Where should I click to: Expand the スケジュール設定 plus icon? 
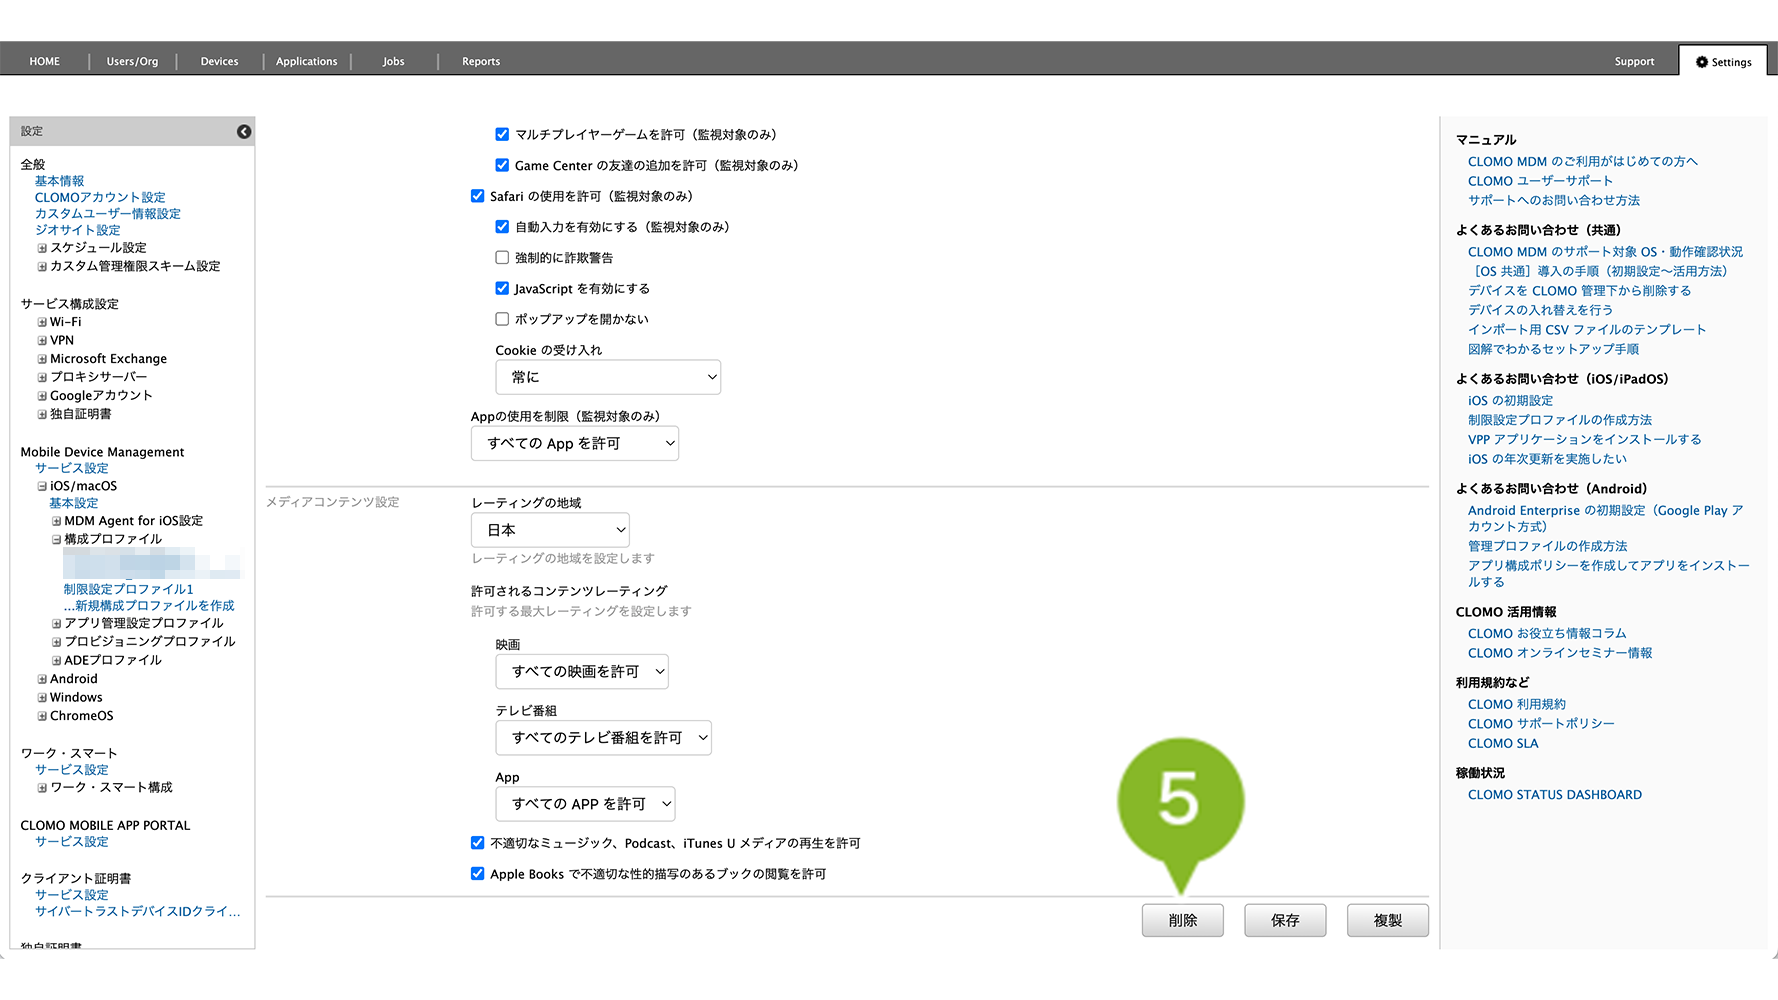[42, 248]
